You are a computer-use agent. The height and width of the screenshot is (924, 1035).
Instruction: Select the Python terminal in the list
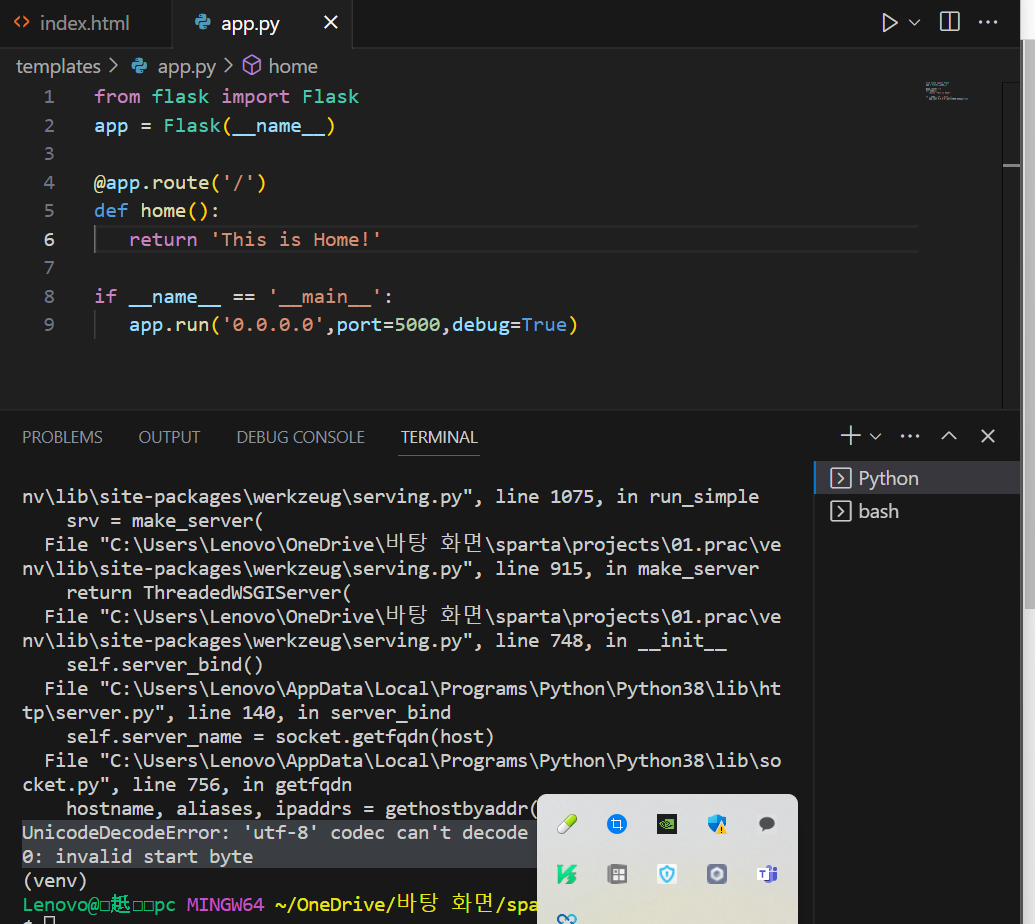pos(918,478)
